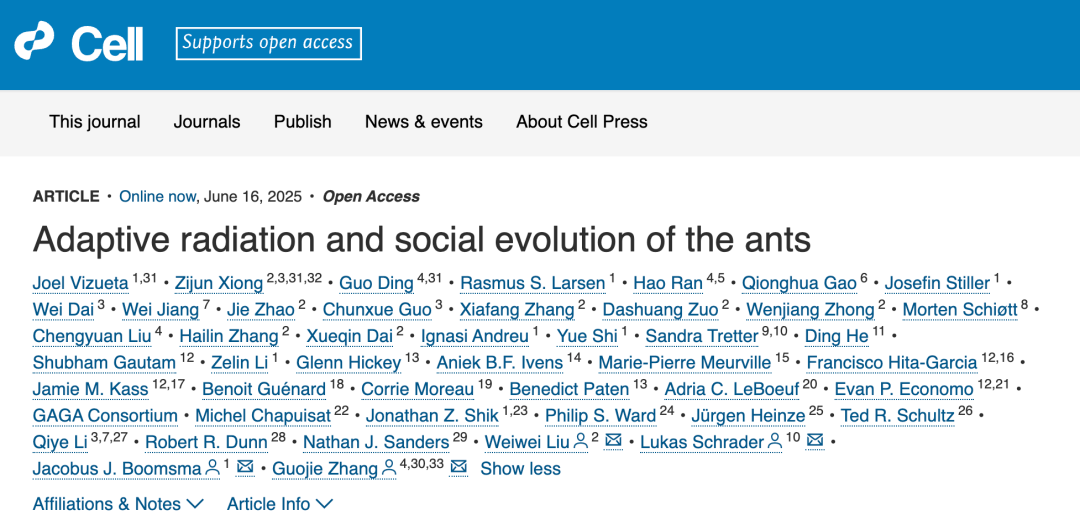Viewport: 1080px width, 526px height.
Task: Click envelope icon after Lukas Schrader
Action: tap(816, 442)
